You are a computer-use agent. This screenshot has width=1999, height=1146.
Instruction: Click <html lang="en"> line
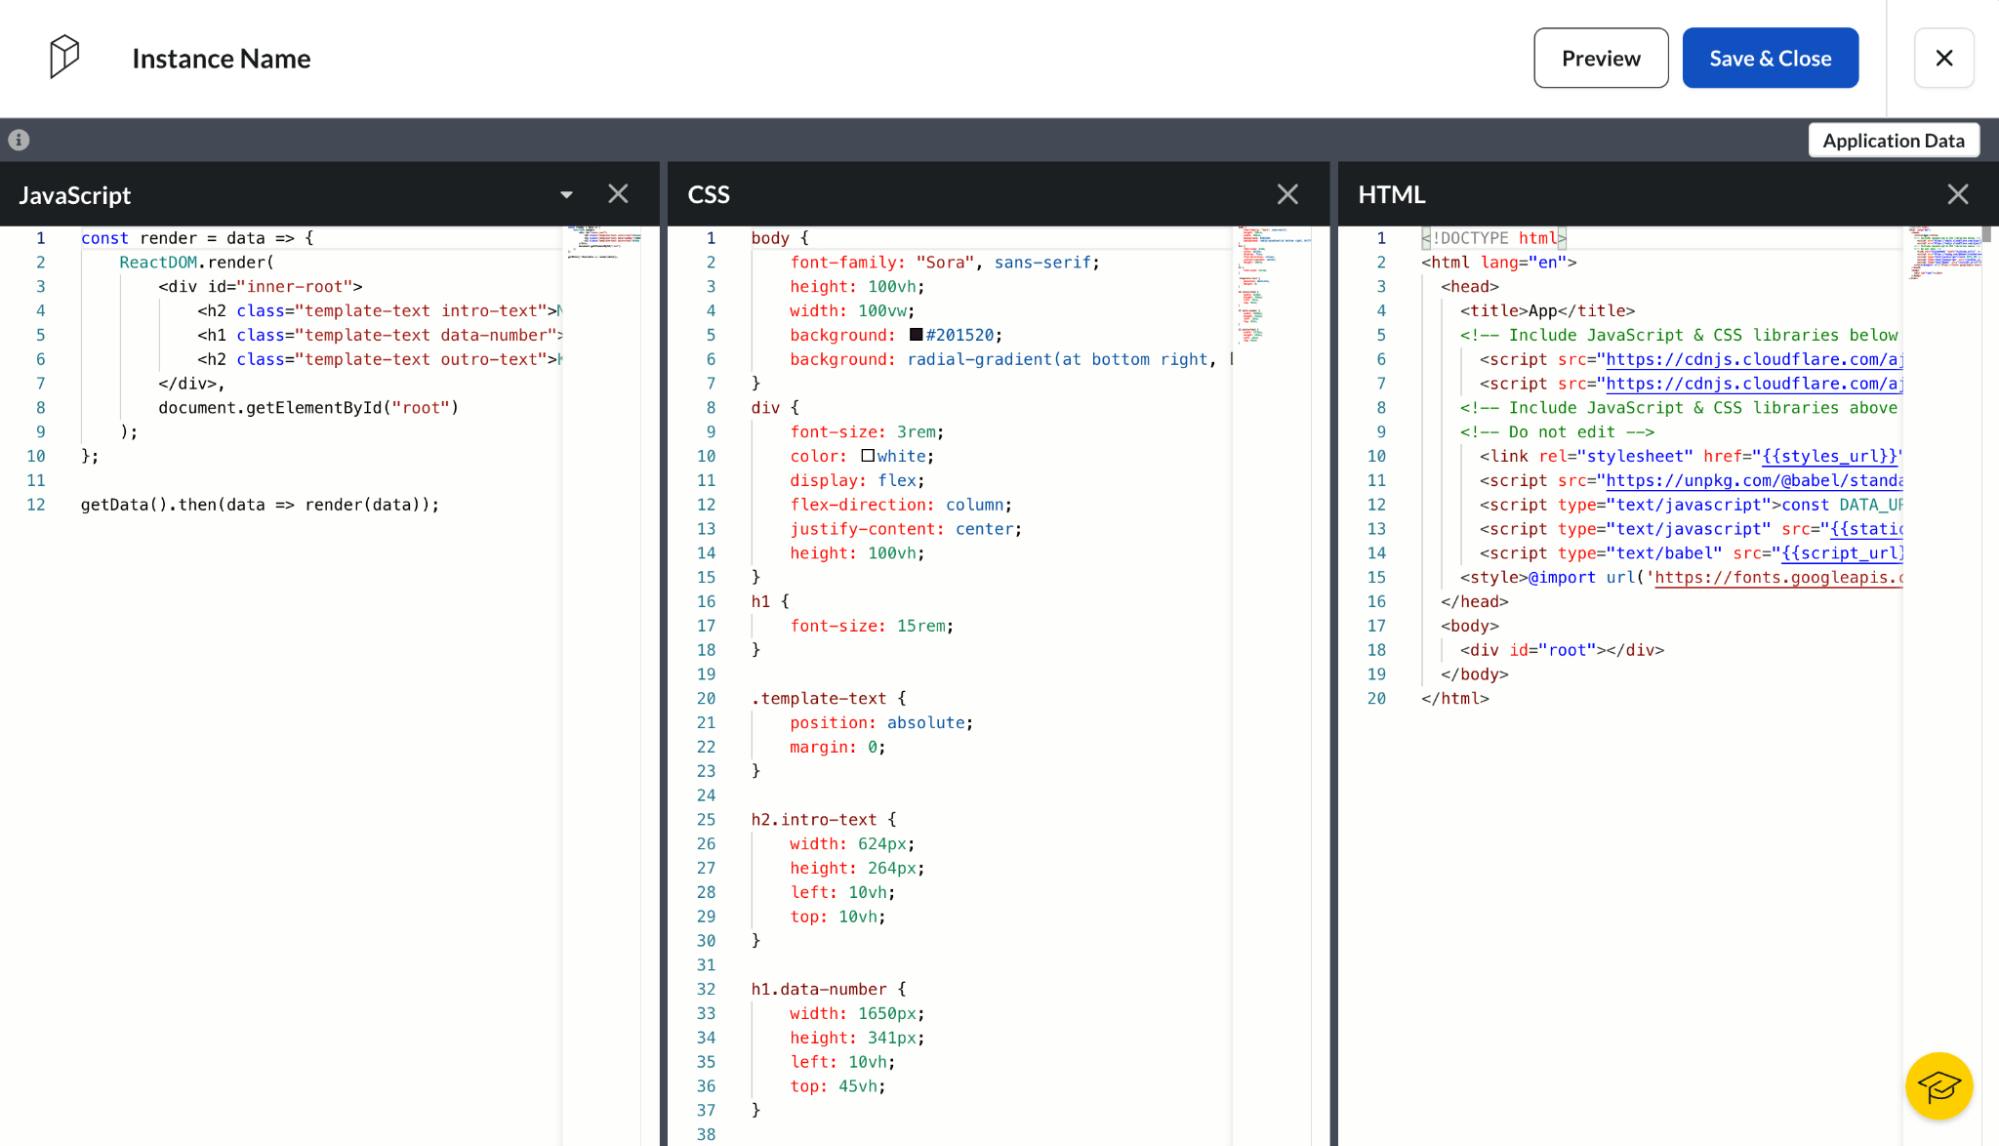coord(1498,263)
